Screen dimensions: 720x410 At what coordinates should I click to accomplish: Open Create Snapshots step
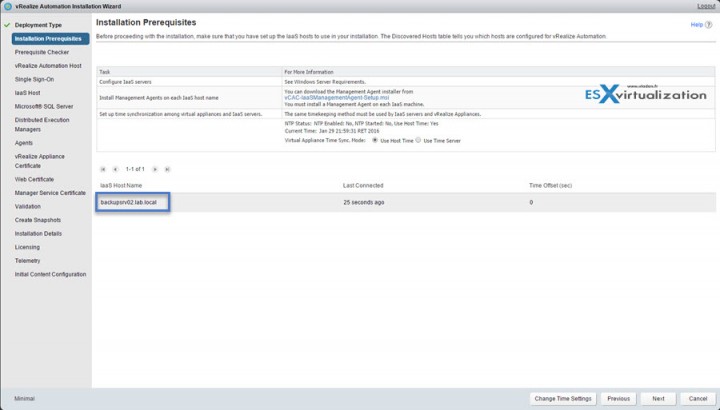pos(38,220)
